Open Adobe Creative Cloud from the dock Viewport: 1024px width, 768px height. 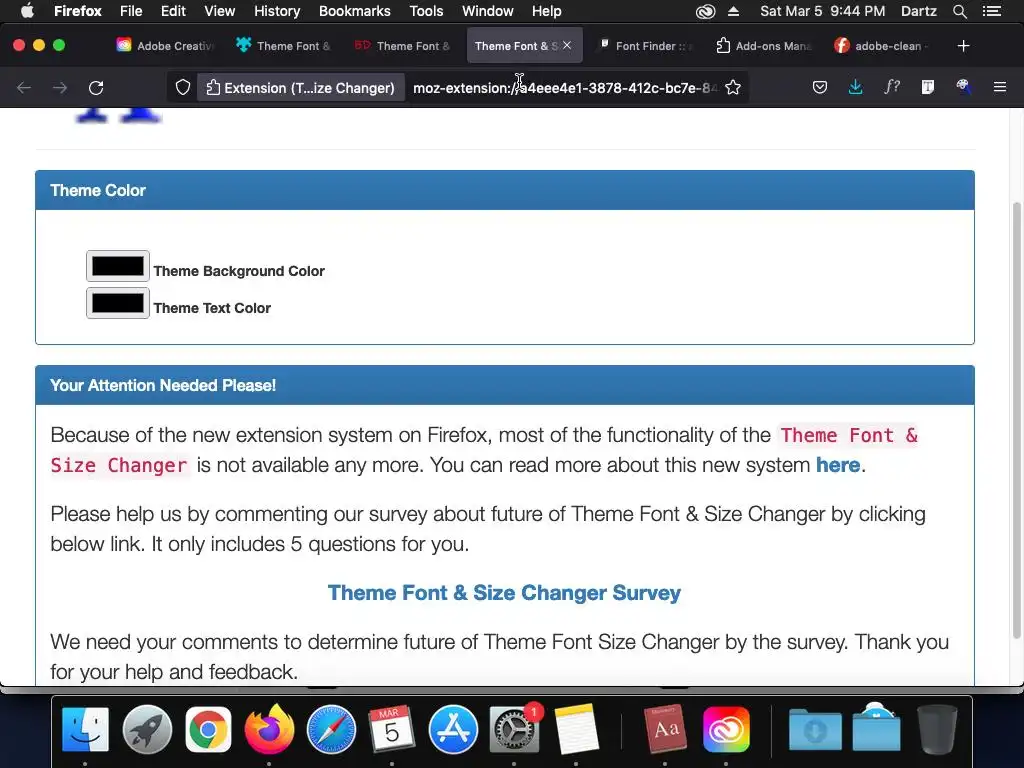pyautogui.click(x=726, y=729)
